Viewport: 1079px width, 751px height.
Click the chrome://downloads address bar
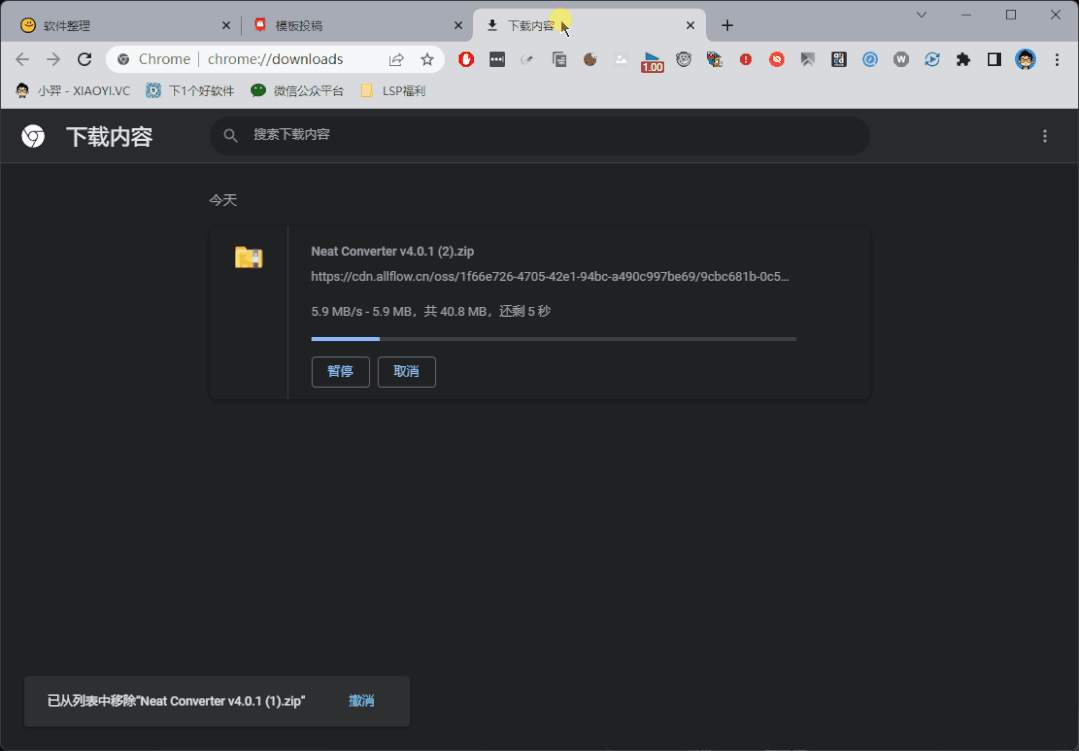point(275,59)
